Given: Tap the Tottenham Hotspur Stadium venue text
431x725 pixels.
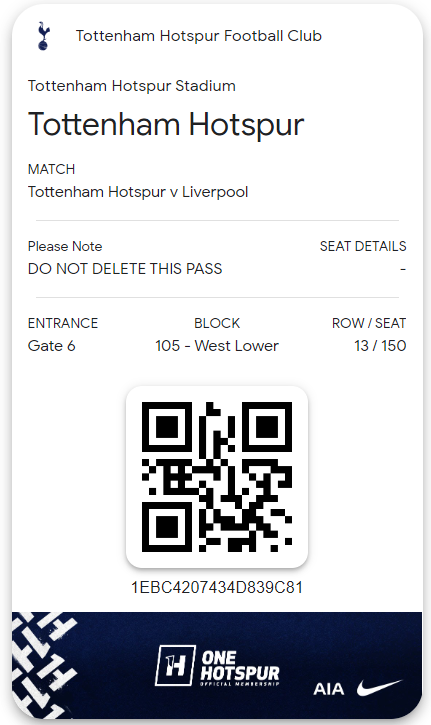Looking at the screenshot, I should click(x=132, y=86).
